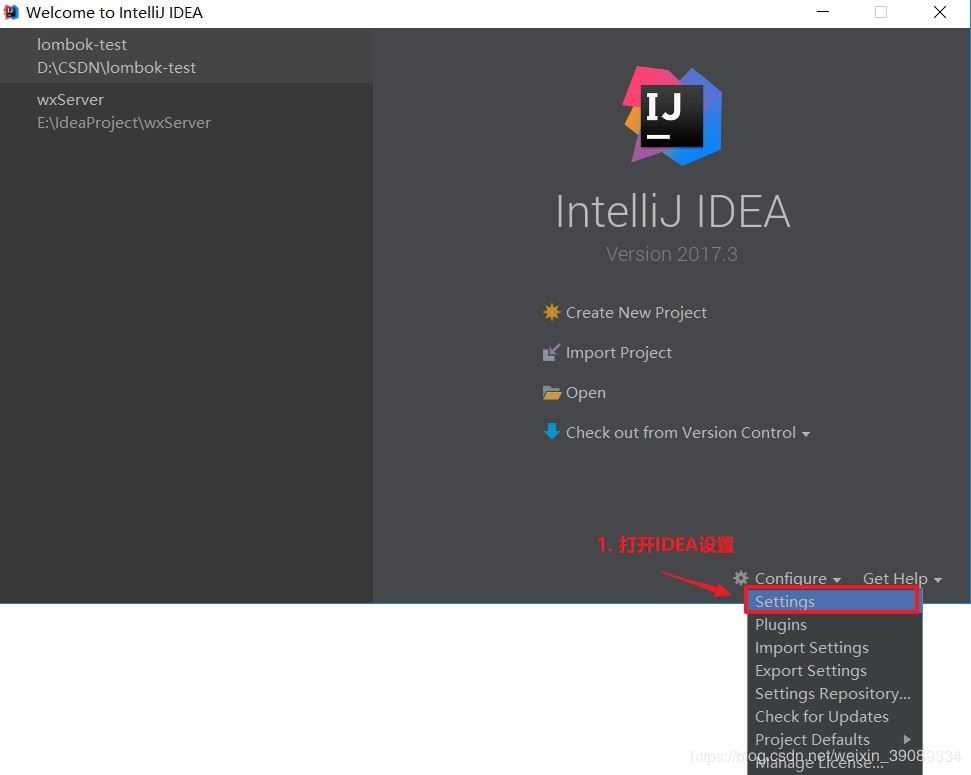The image size is (971, 775).
Task: Click the IDEA icon in the title bar
Action: pos(11,12)
